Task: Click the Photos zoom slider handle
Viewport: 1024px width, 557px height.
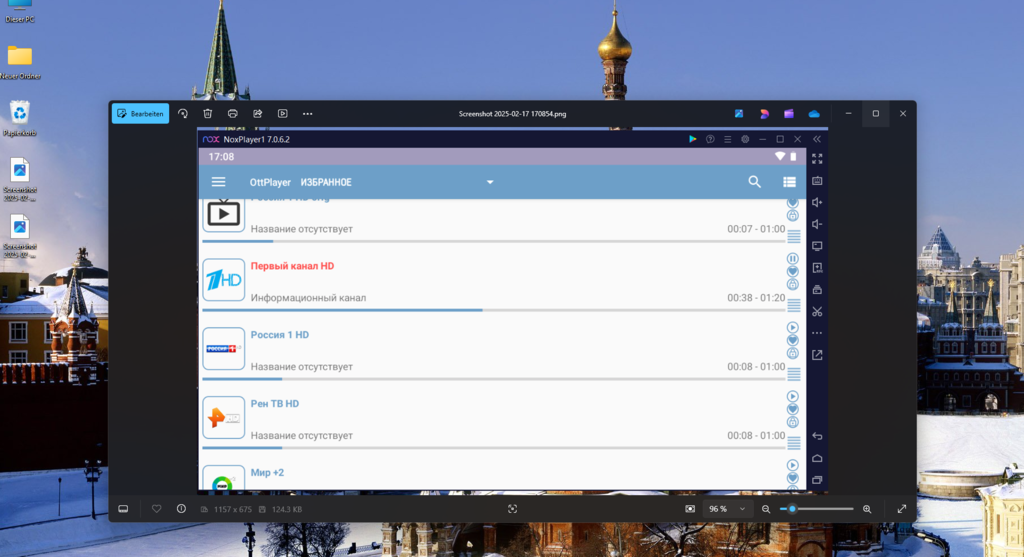Action: pos(792,509)
